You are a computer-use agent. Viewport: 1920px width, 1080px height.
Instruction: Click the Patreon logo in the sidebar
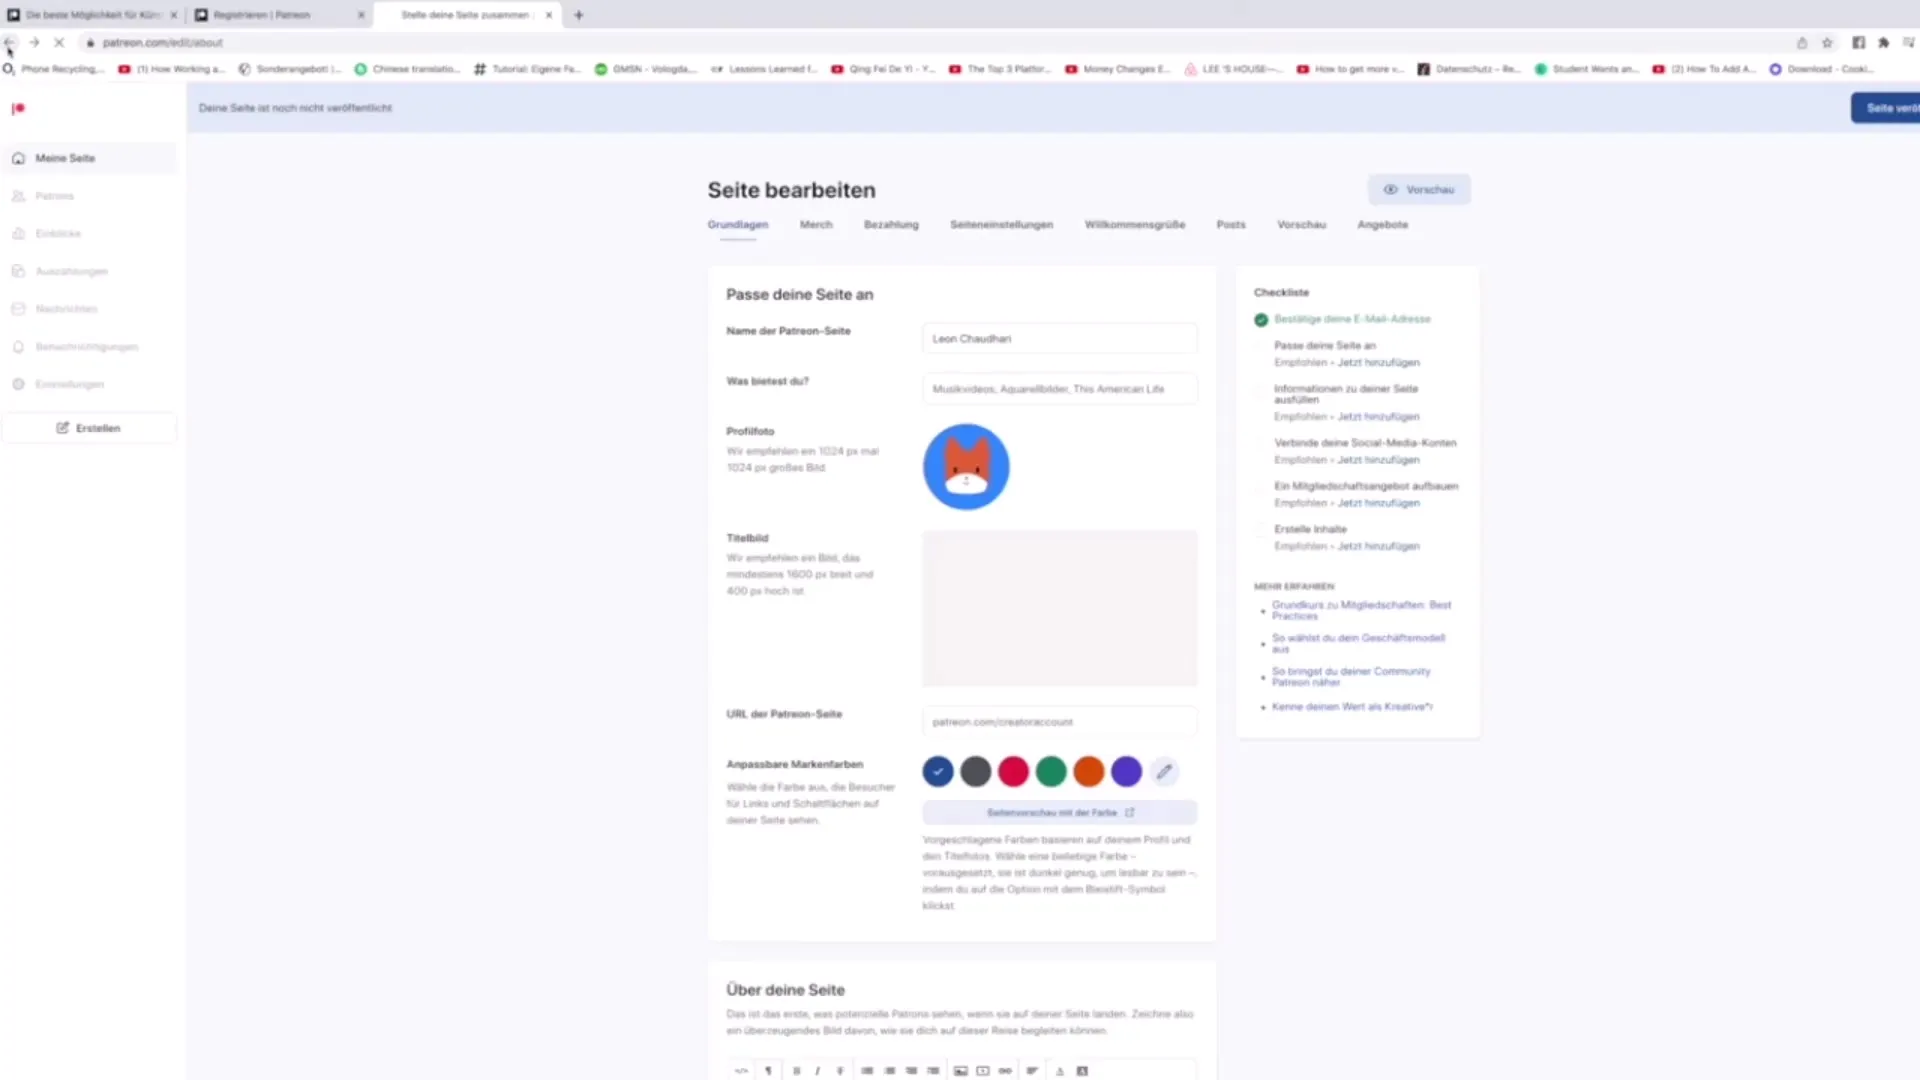tap(18, 108)
